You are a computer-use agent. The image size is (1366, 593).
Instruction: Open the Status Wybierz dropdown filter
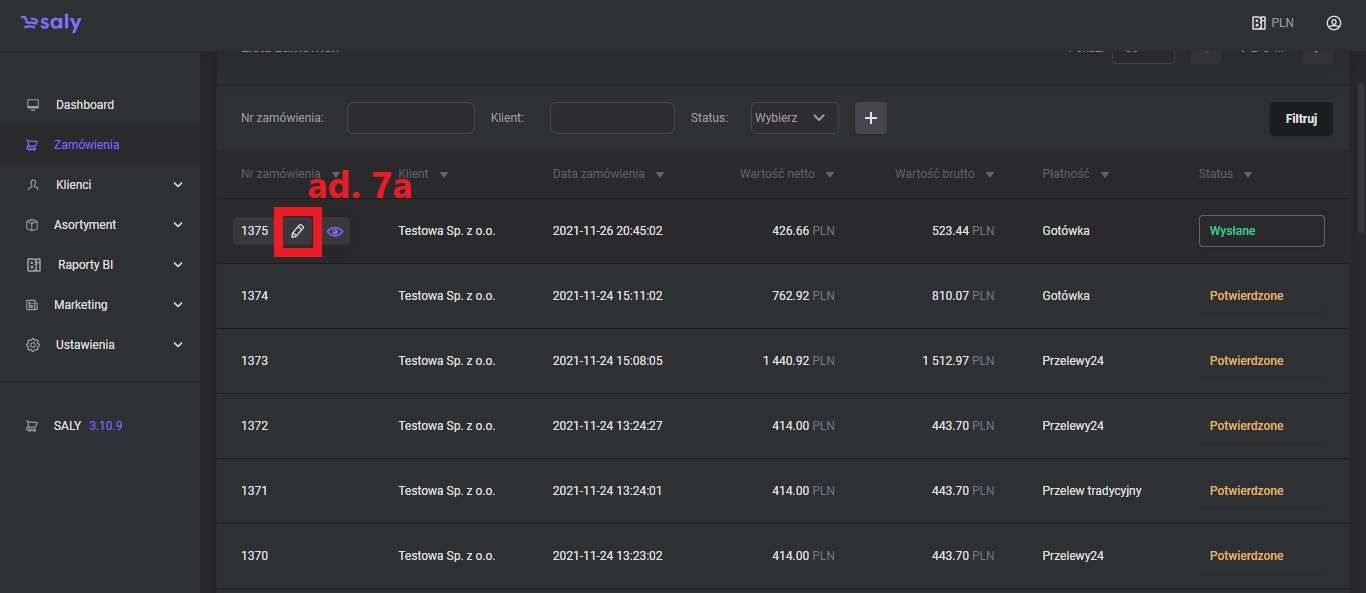[x=794, y=118]
